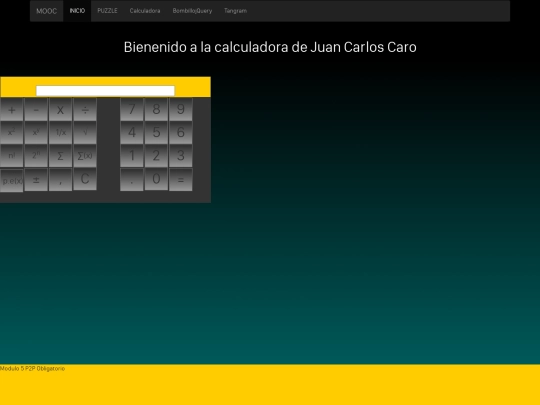Go to the Tangram tab
The width and height of the screenshot is (540, 405).
click(x=235, y=11)
